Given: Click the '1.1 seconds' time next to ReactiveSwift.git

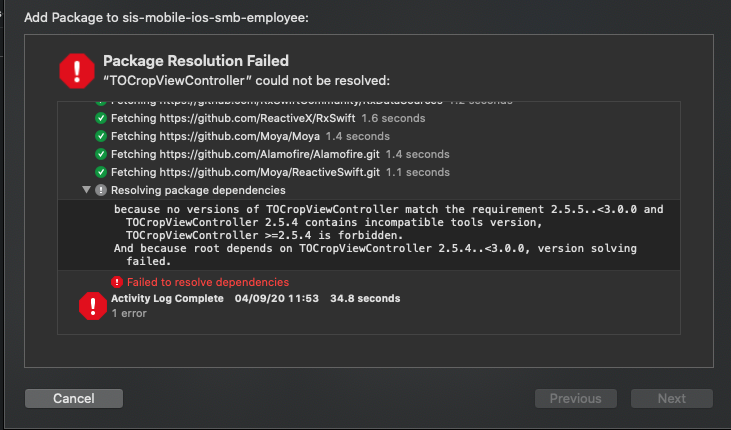Looking at the screenshot, I should click(x=418, y=172).
